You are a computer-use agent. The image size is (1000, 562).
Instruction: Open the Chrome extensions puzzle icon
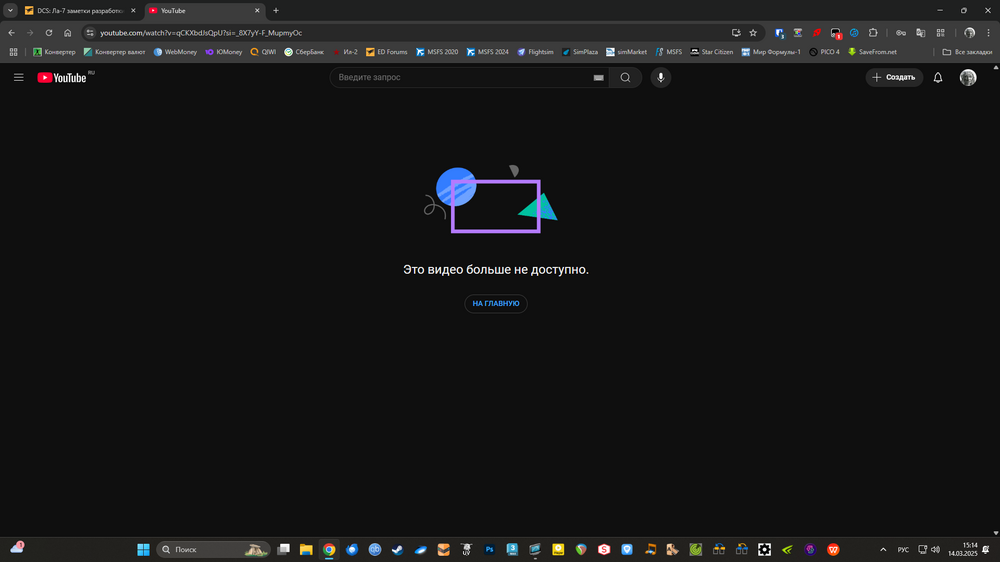coord(873,33)
